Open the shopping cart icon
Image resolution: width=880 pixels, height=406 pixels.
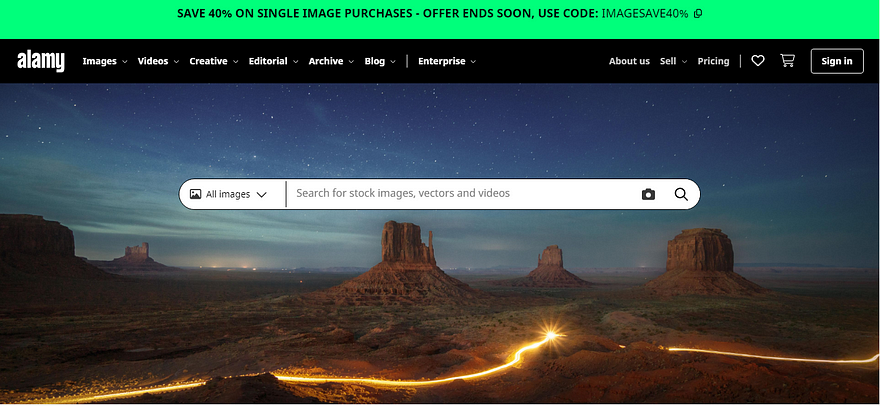[x=787, y=61]
